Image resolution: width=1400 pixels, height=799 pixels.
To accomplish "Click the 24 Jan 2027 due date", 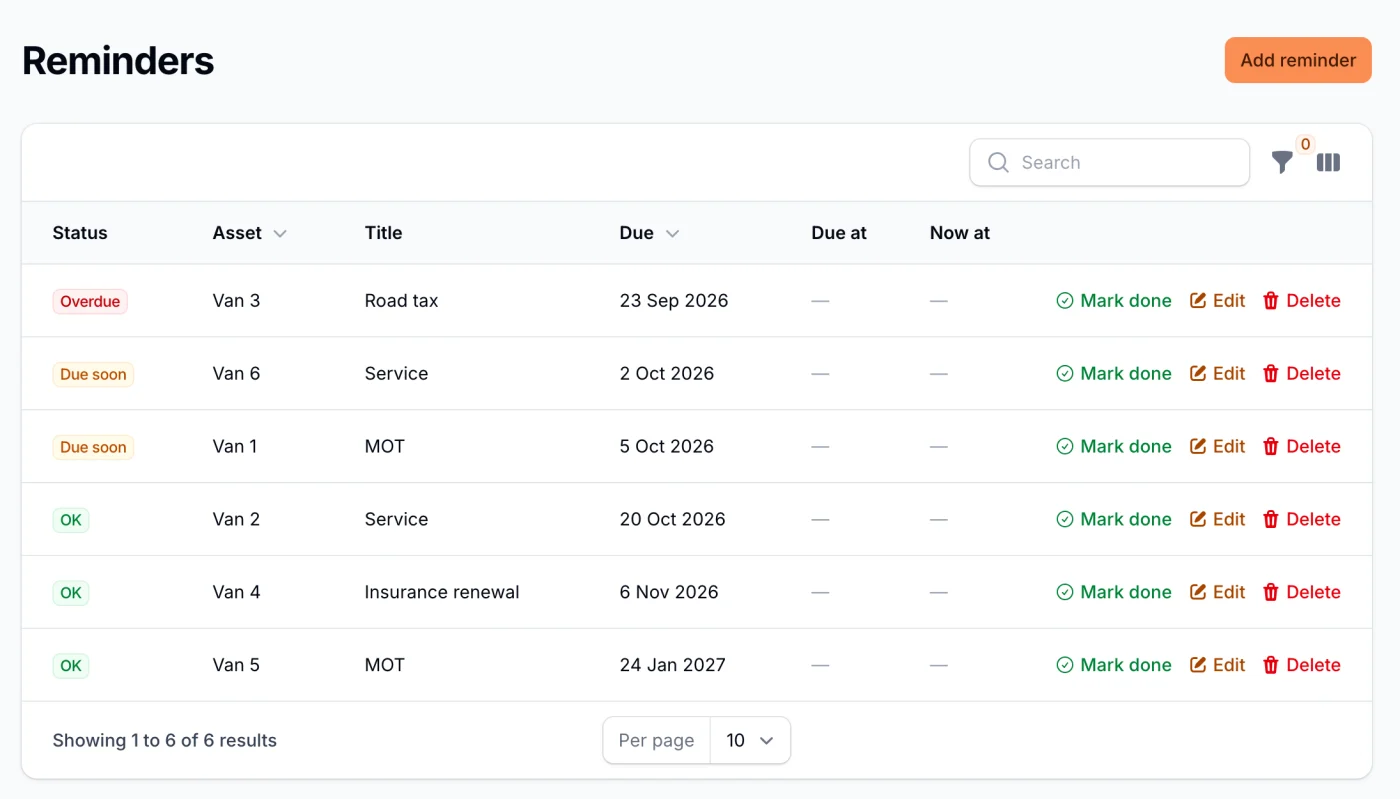I will 672,666.
